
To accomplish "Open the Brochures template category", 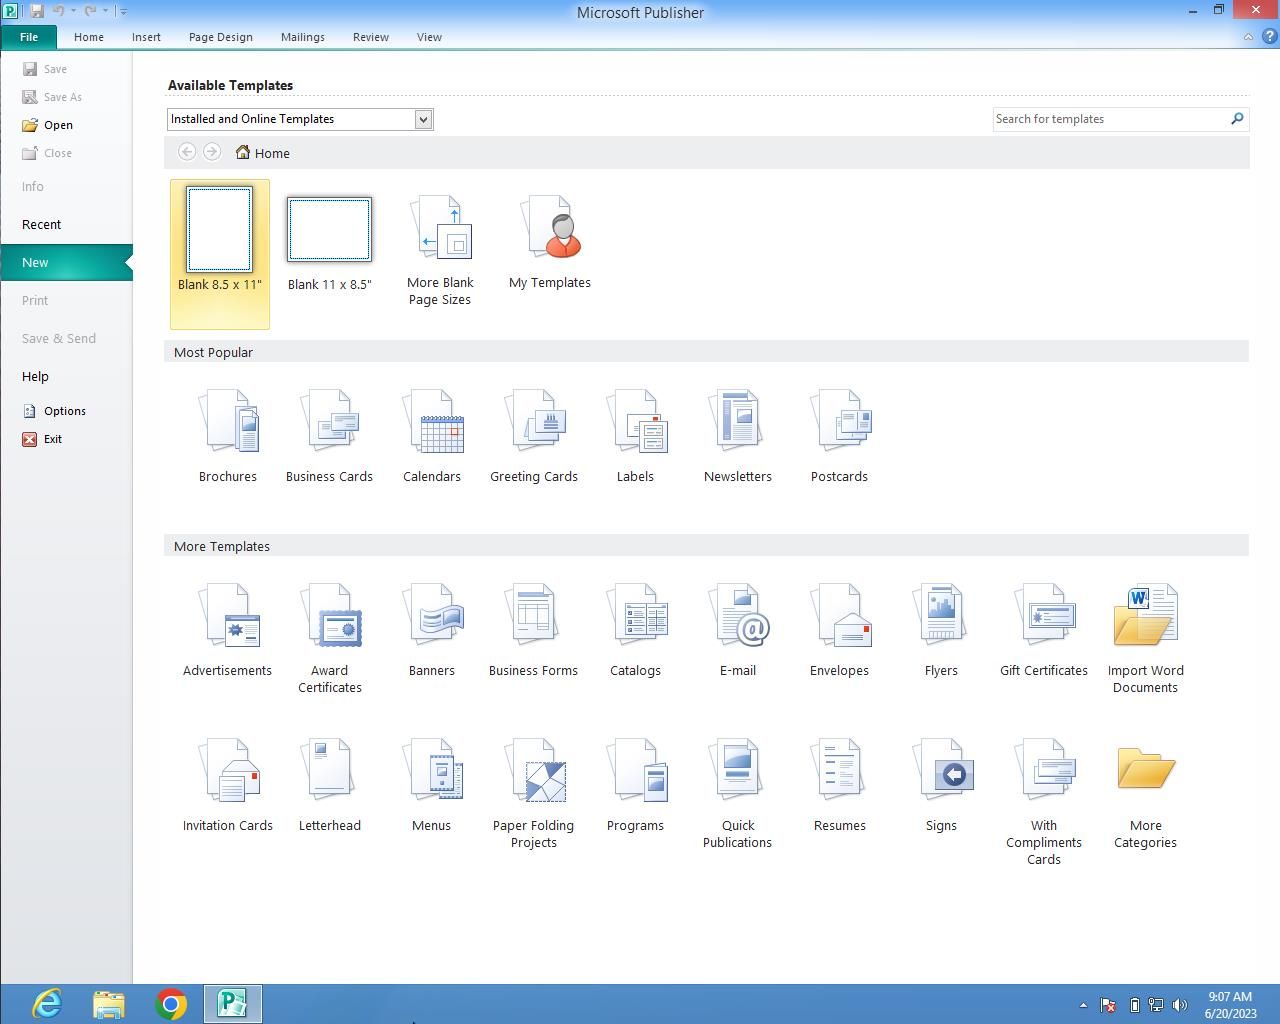I will point(228,437).
